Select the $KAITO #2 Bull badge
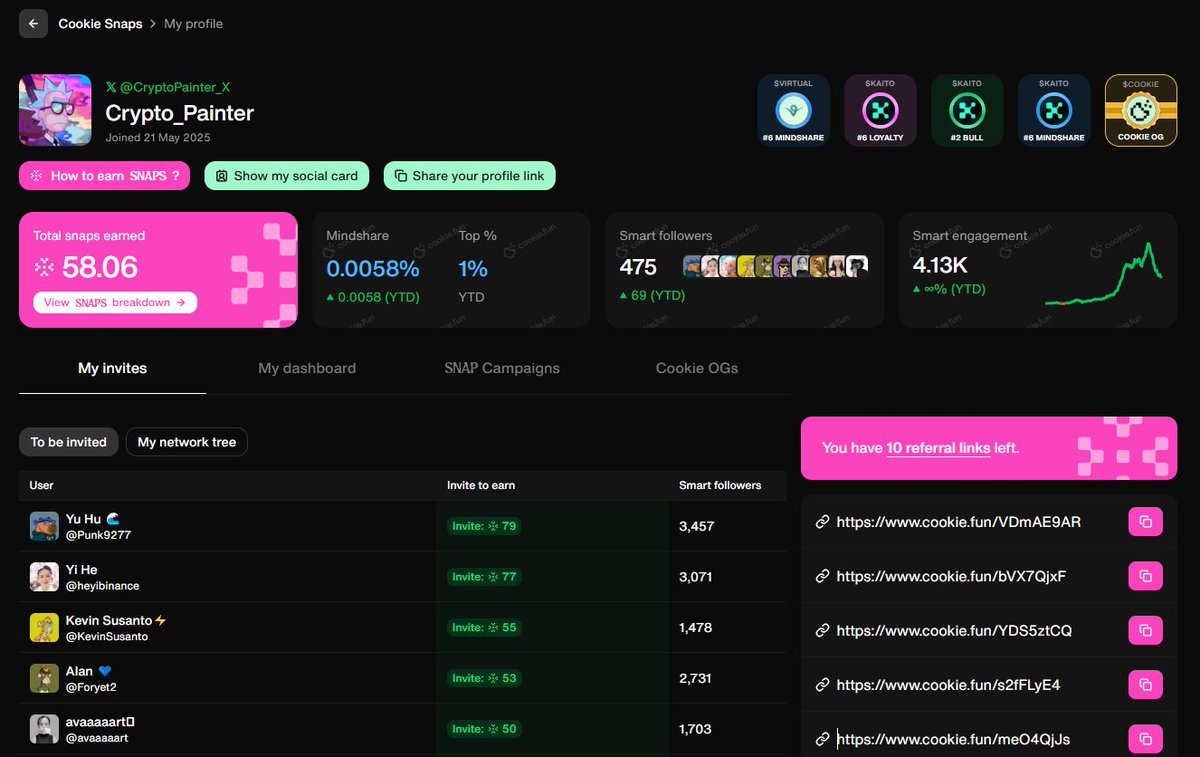Viewport: 1200px width, 757px height. click(x=967, y=111)
